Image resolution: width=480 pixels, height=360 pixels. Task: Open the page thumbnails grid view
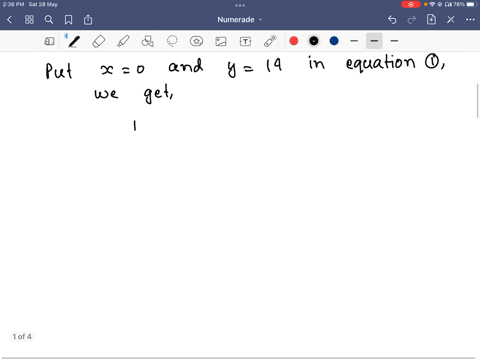click(x=29, y=20)
